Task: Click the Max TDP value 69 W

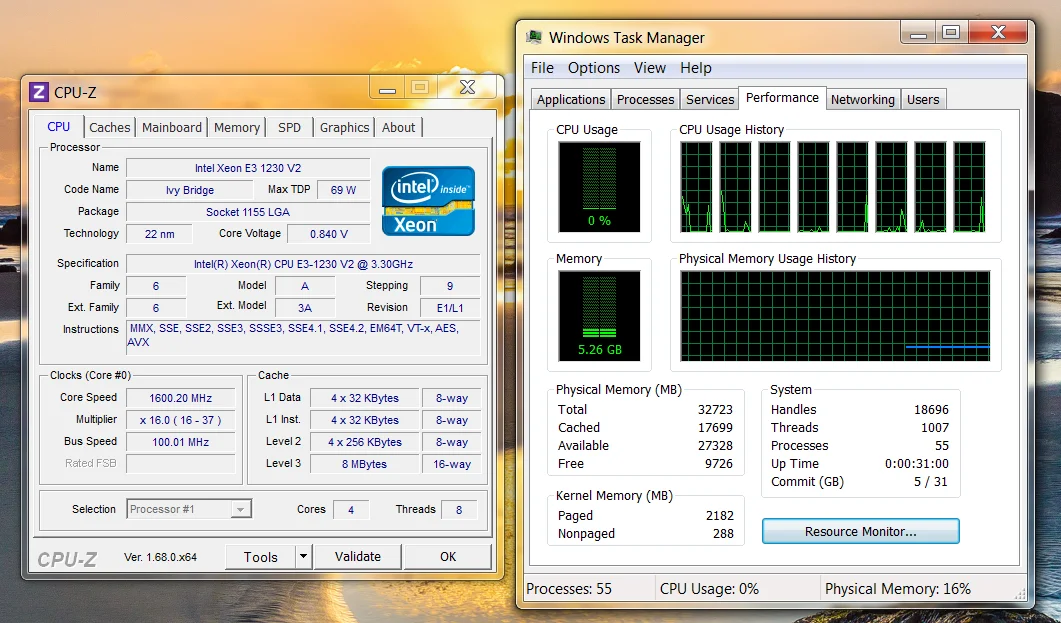Action: pos(343,190)
